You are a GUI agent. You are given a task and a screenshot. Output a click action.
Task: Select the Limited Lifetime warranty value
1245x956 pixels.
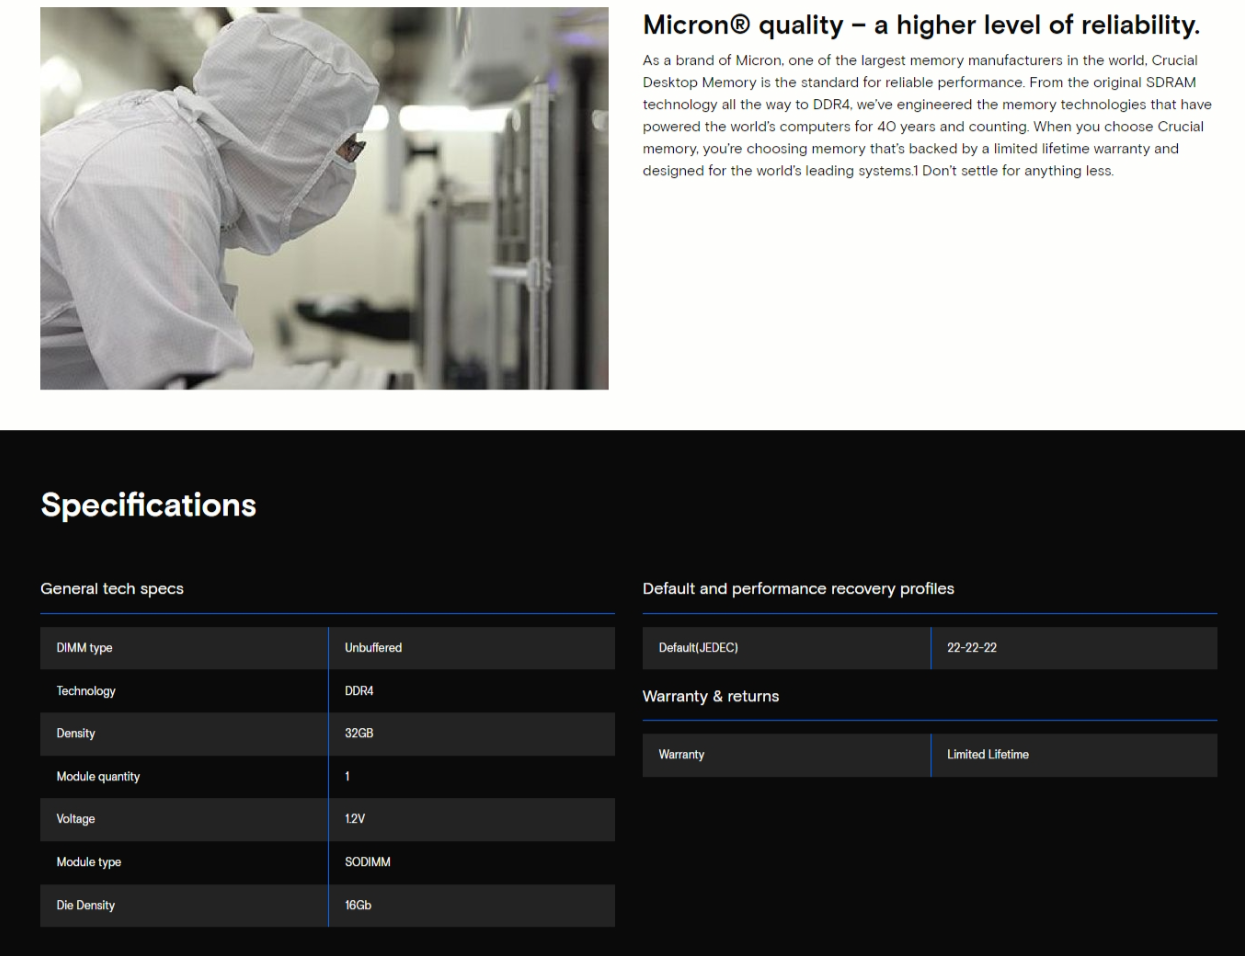[x=988, y=755]
